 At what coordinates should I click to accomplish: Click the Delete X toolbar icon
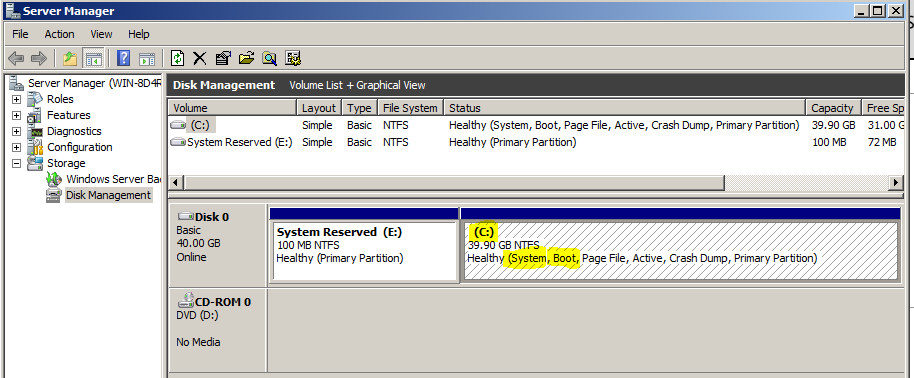coord(200,58)
